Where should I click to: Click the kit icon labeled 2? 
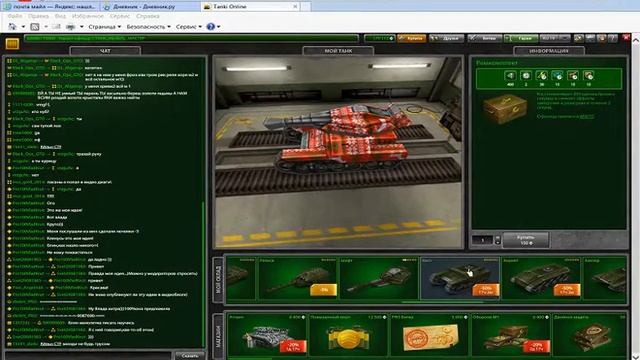(x=526, y=76)
